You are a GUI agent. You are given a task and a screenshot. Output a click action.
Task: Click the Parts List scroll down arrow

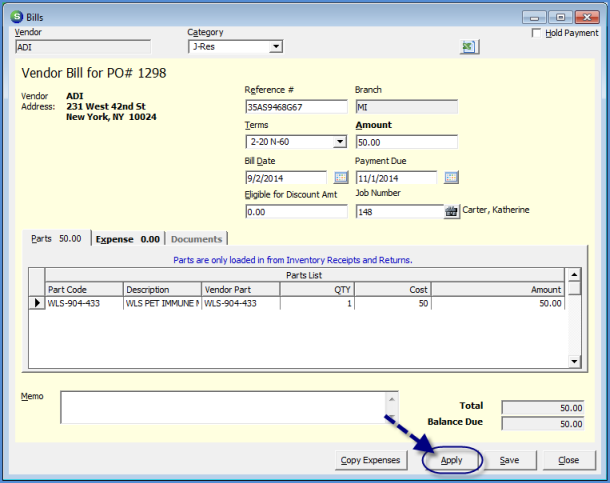point(574,361)
